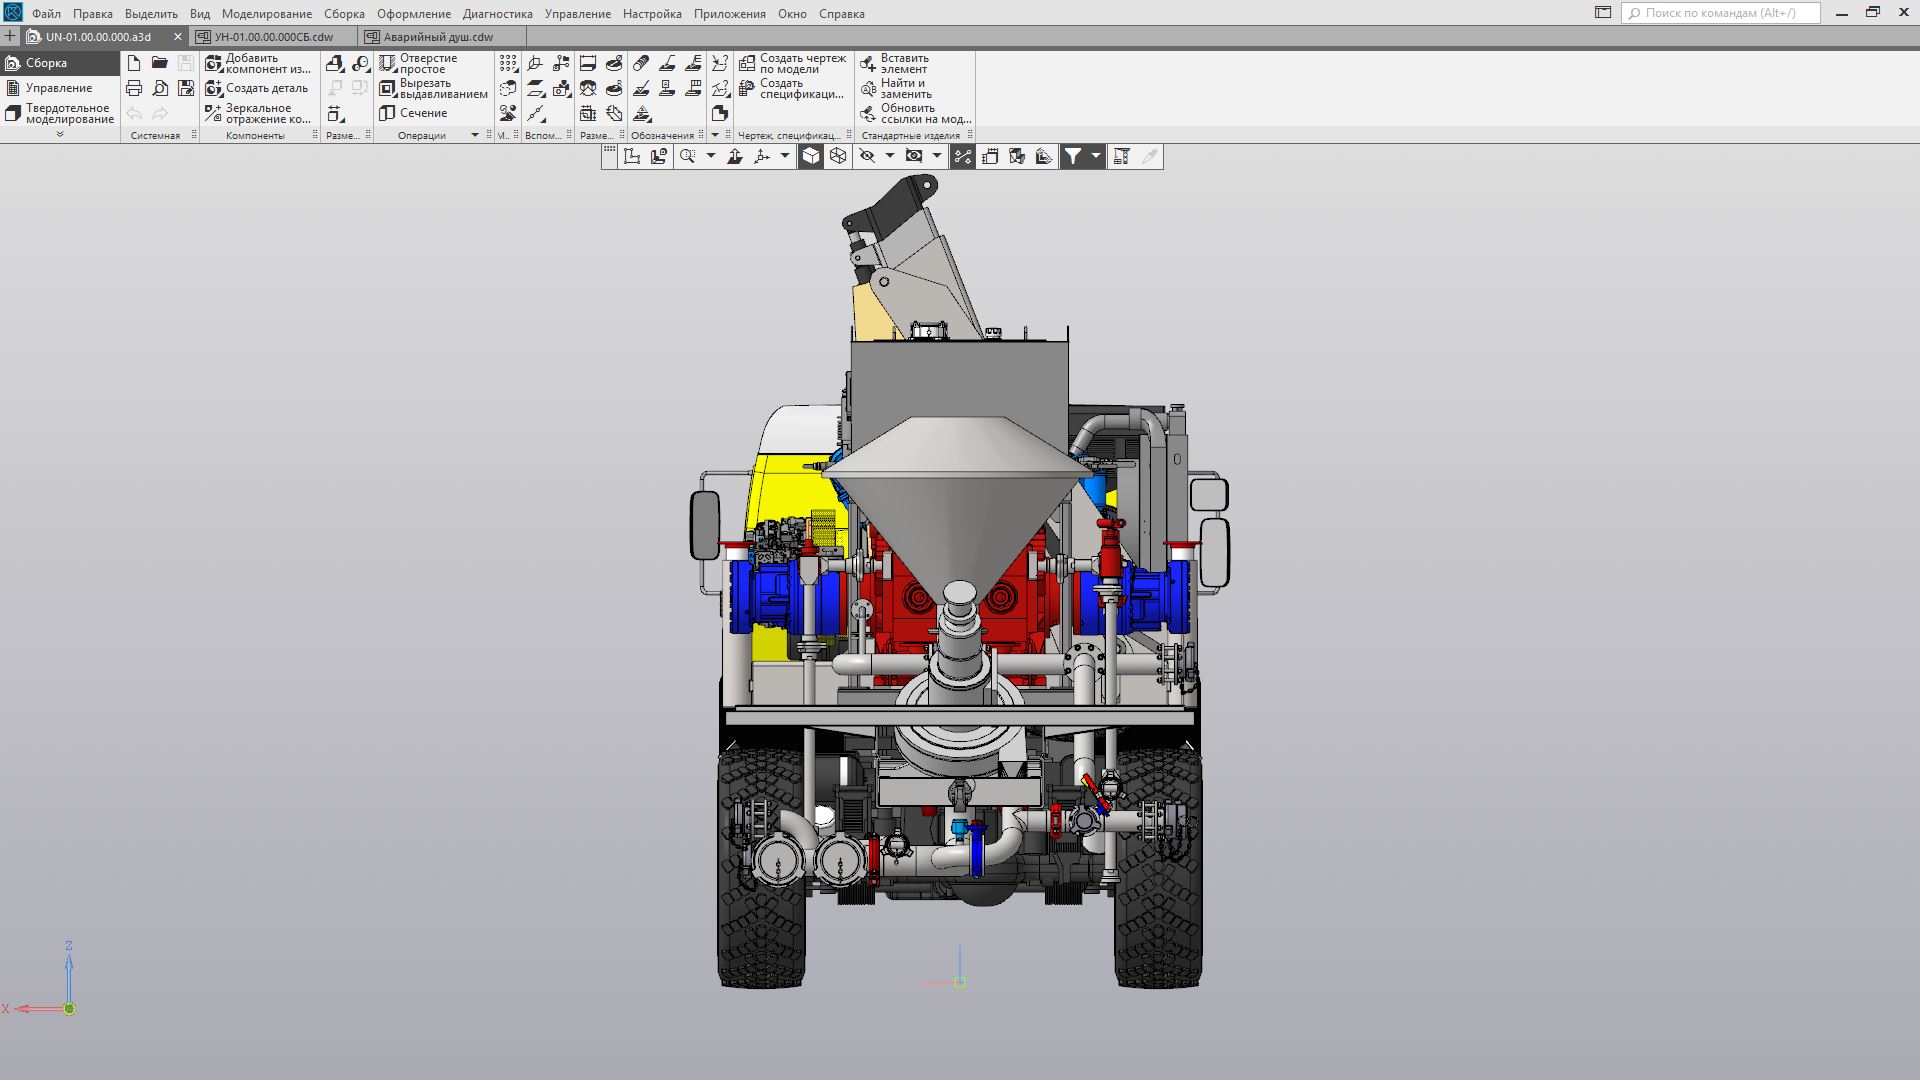Click the zoom magnifier in view toolbar
Viewport: 1920px width, 1080px height.
[x=687, y=156]
